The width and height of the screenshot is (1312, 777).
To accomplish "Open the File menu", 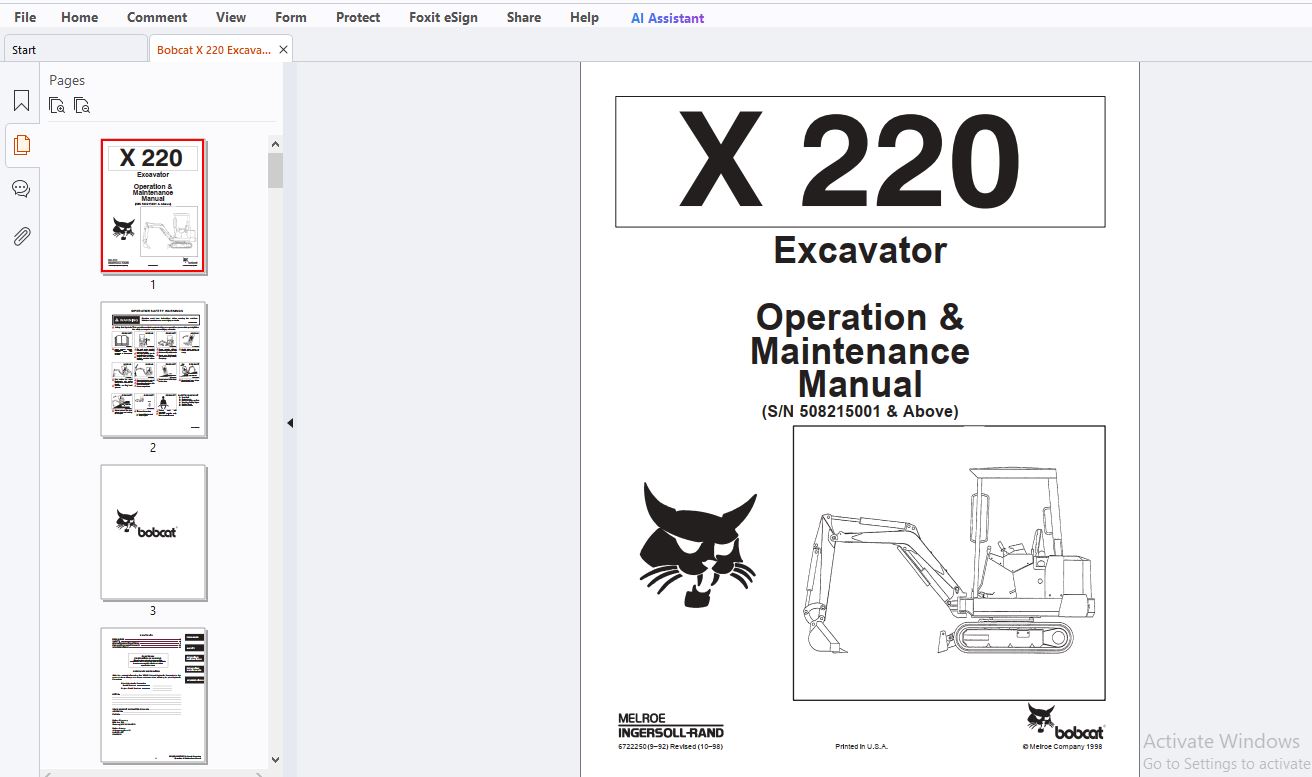I will coord(25,17).
